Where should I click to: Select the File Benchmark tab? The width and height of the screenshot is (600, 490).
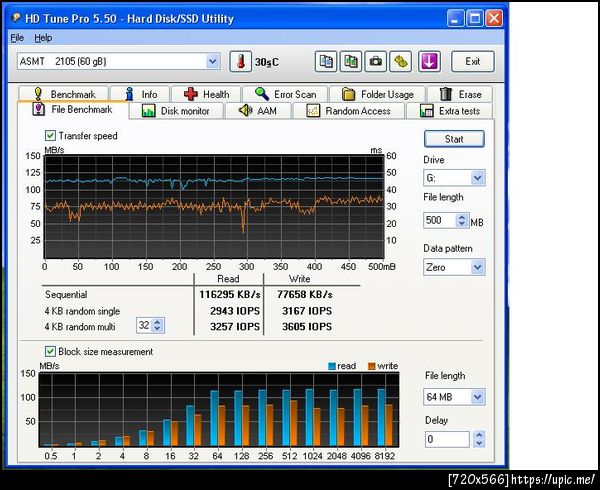[73, 109]
